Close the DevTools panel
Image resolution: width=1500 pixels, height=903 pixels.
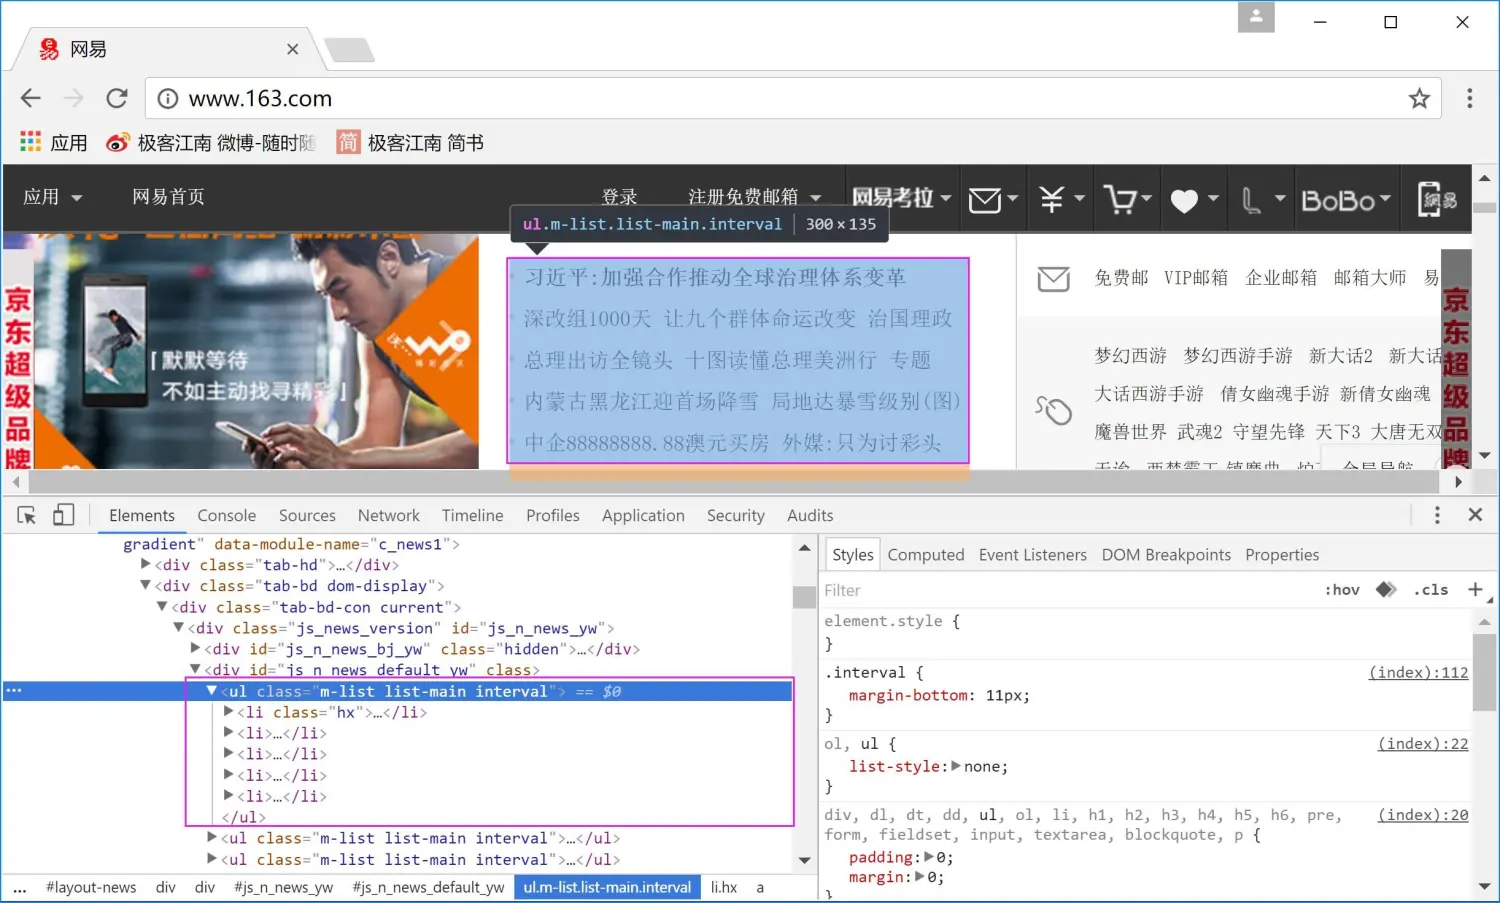click(1475, 515)
